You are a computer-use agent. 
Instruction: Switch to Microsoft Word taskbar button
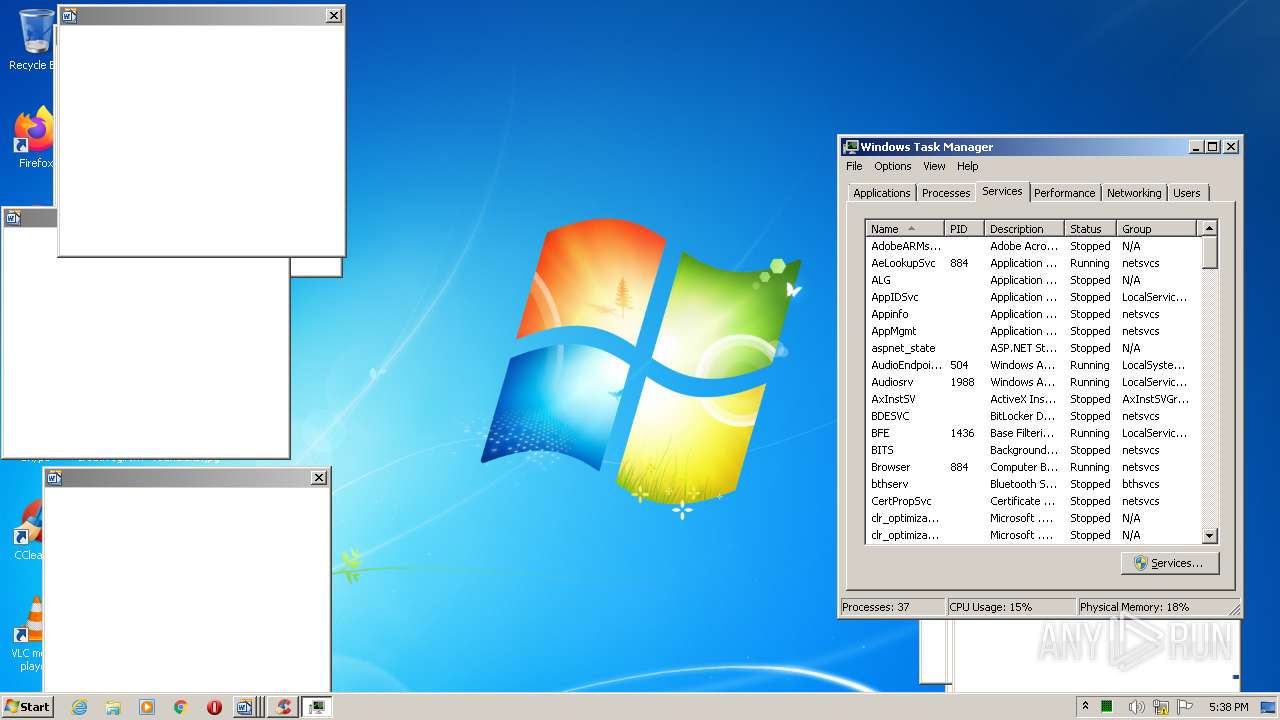point(245,707)
